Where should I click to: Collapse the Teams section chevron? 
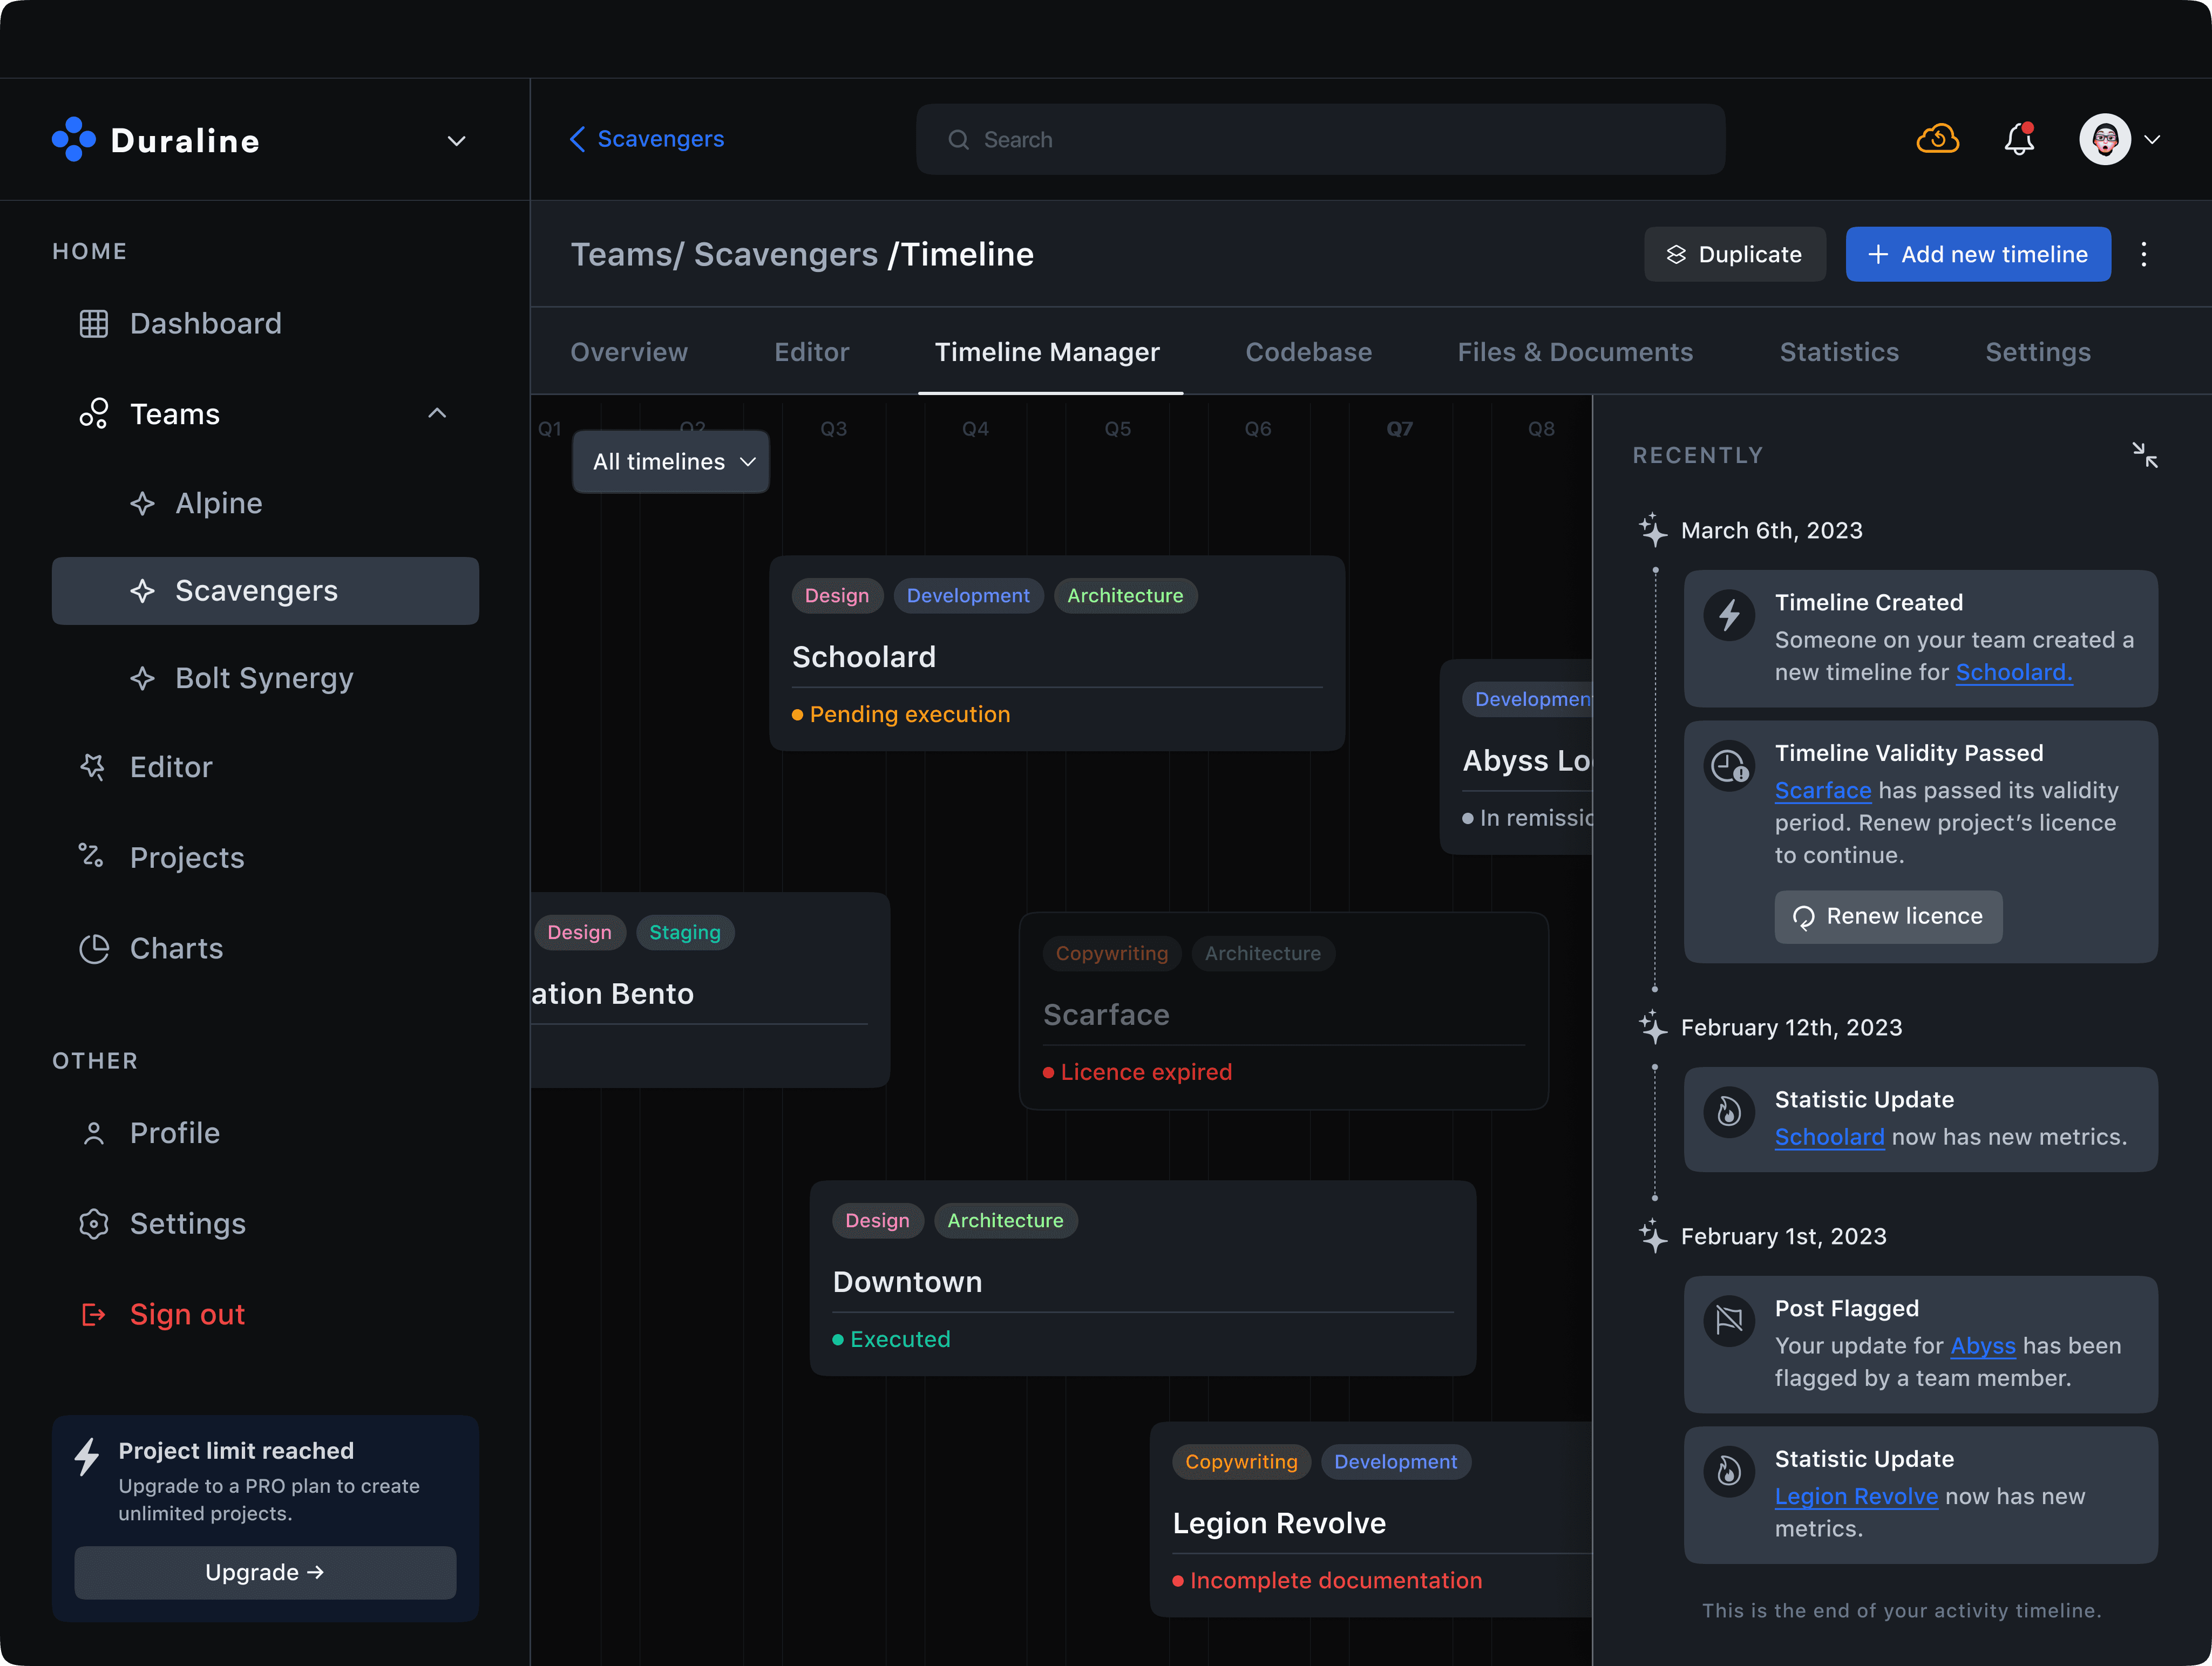pos(437,414)
